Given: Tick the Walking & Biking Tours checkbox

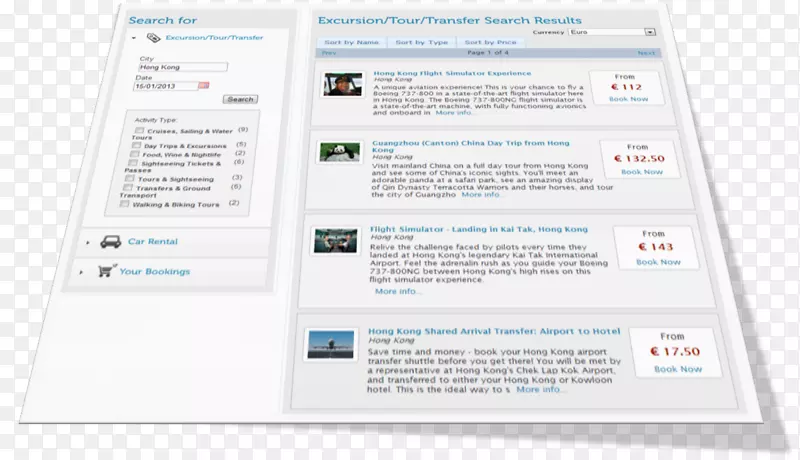Looking at the screenshot, I should (124, 204).
